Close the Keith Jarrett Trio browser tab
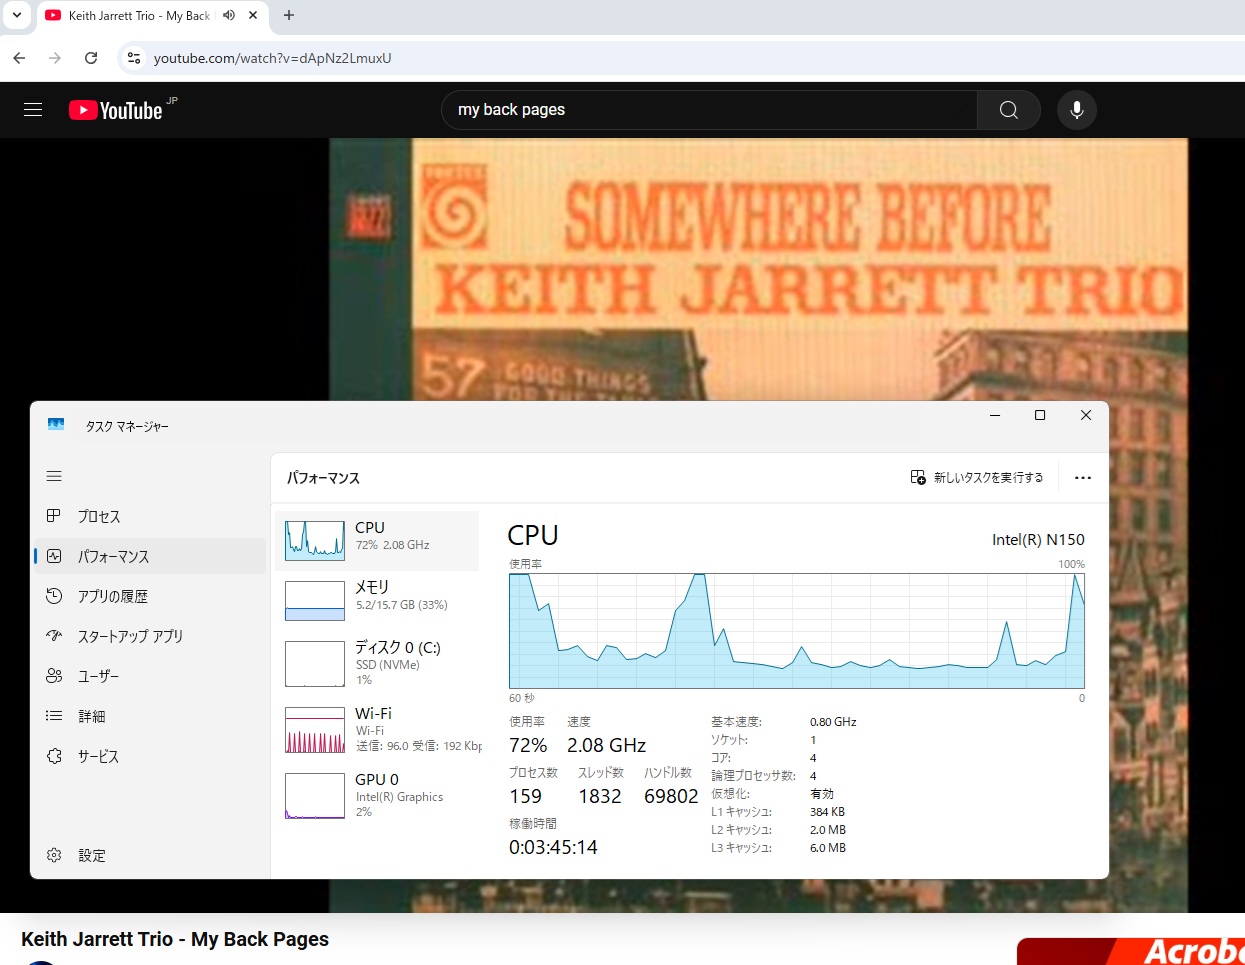The image size is (1245, 965). [x=253, y=15]
